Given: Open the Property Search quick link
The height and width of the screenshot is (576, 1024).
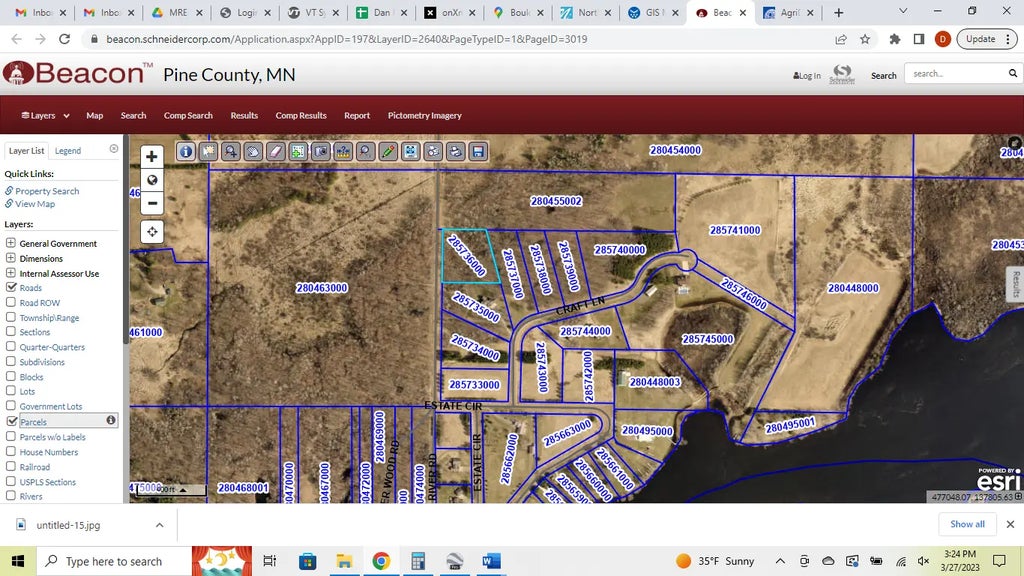Looking at the screenshot, I should click(47, 191).
